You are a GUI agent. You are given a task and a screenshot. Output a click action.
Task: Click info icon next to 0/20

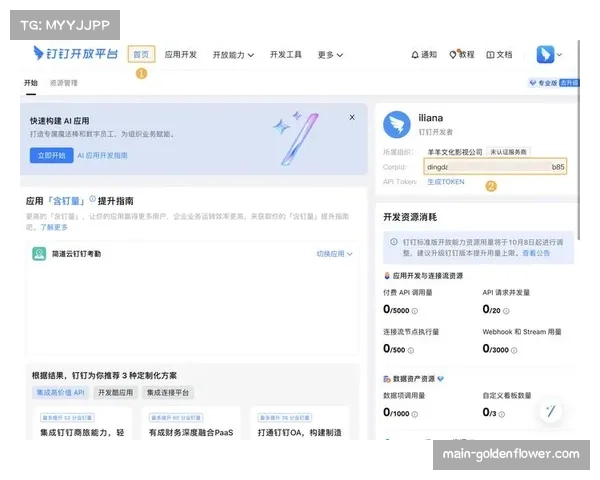506,311
